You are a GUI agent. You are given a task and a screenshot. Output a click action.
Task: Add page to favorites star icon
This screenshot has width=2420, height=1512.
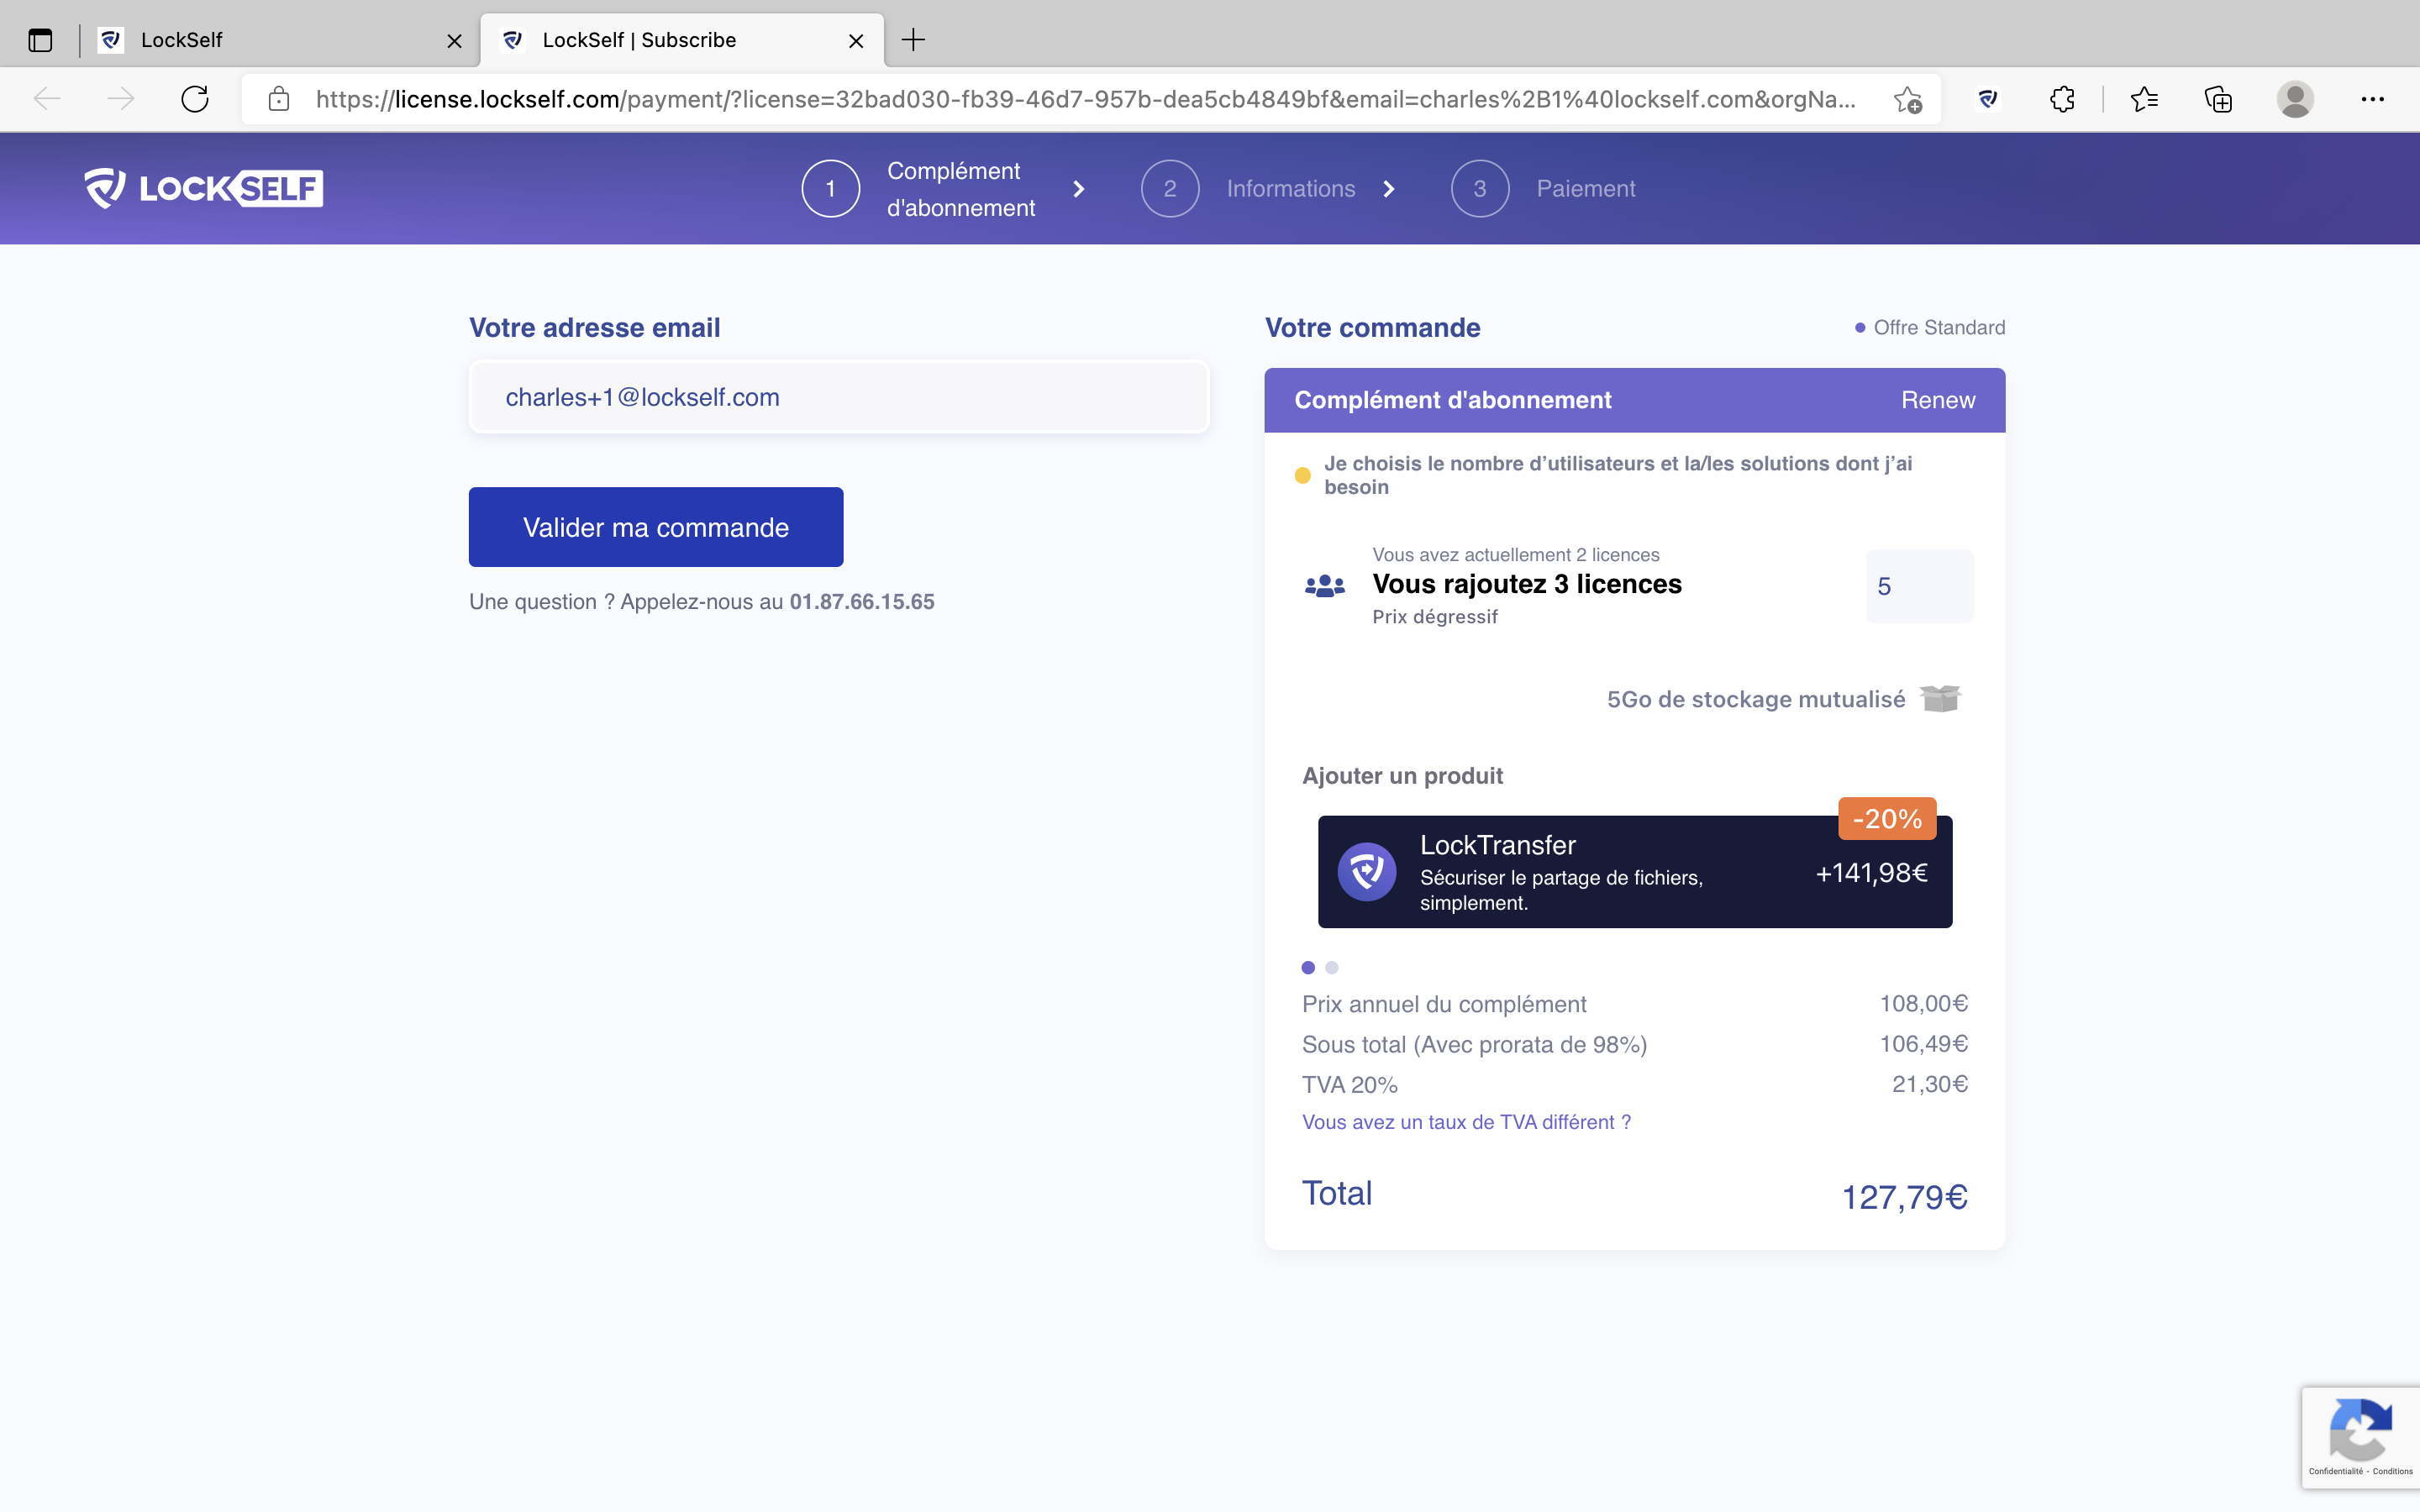[x=1907, y=99]
